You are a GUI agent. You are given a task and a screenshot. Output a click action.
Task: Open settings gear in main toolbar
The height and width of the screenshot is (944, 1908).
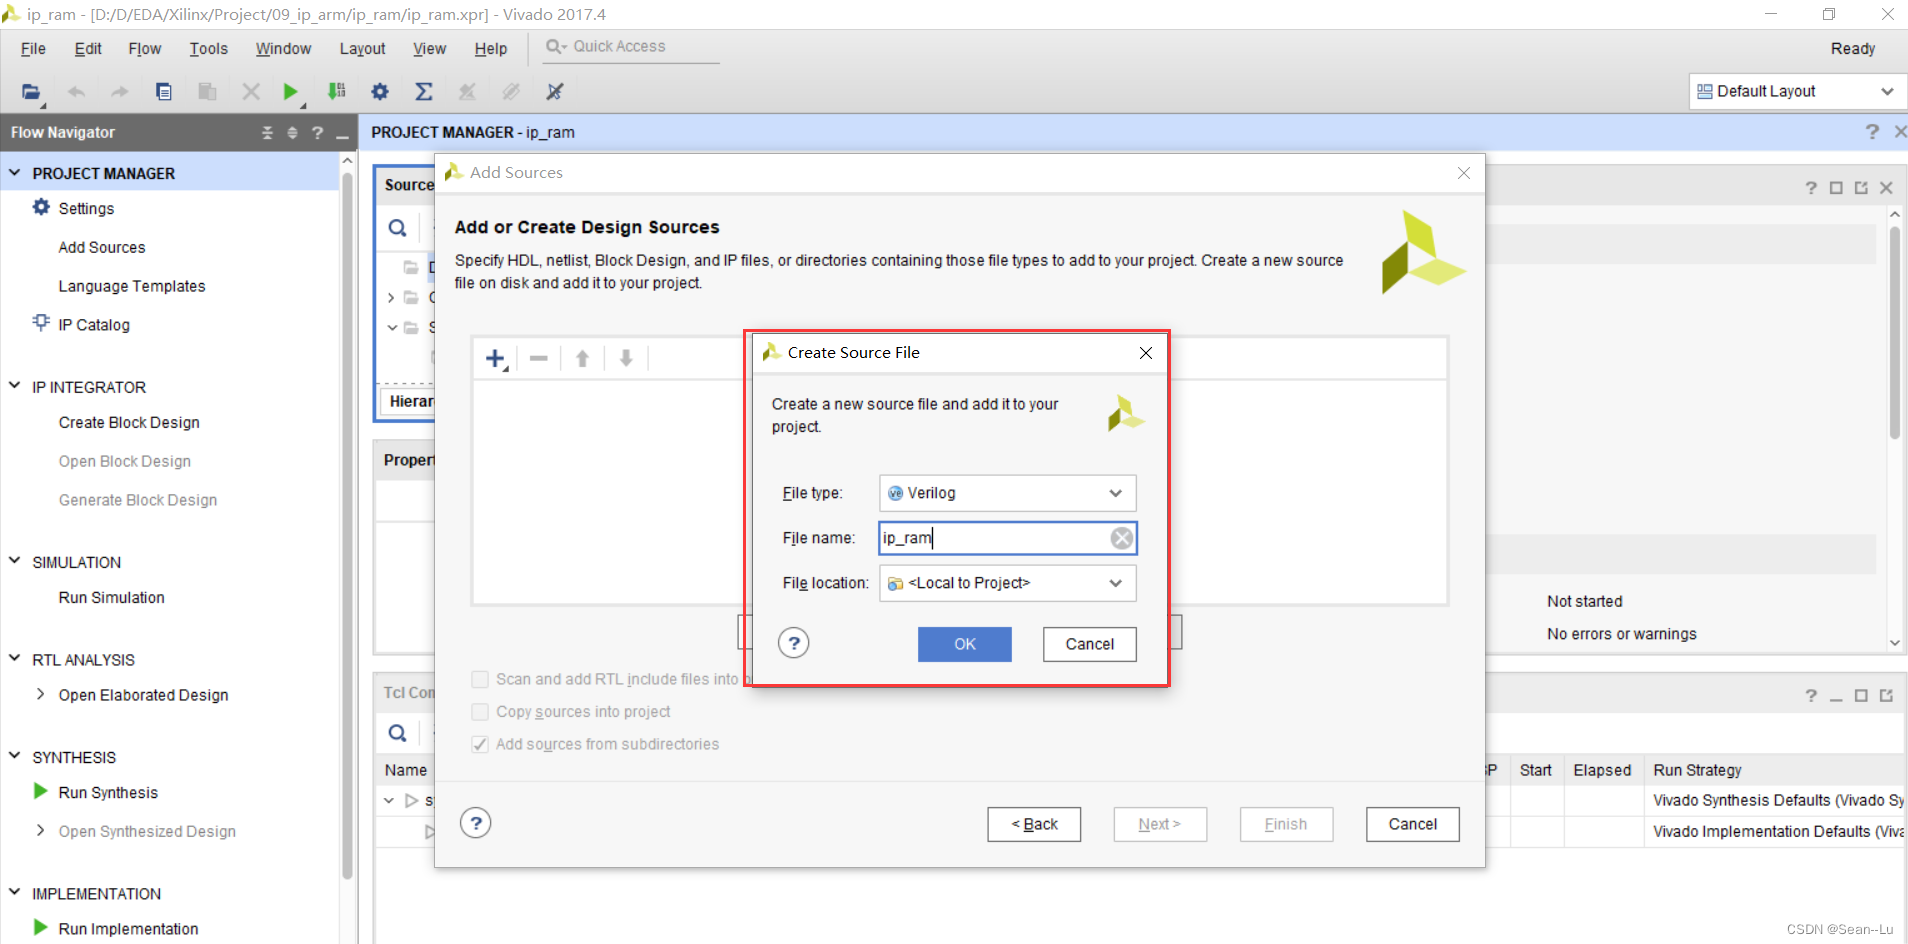point(380,92)
